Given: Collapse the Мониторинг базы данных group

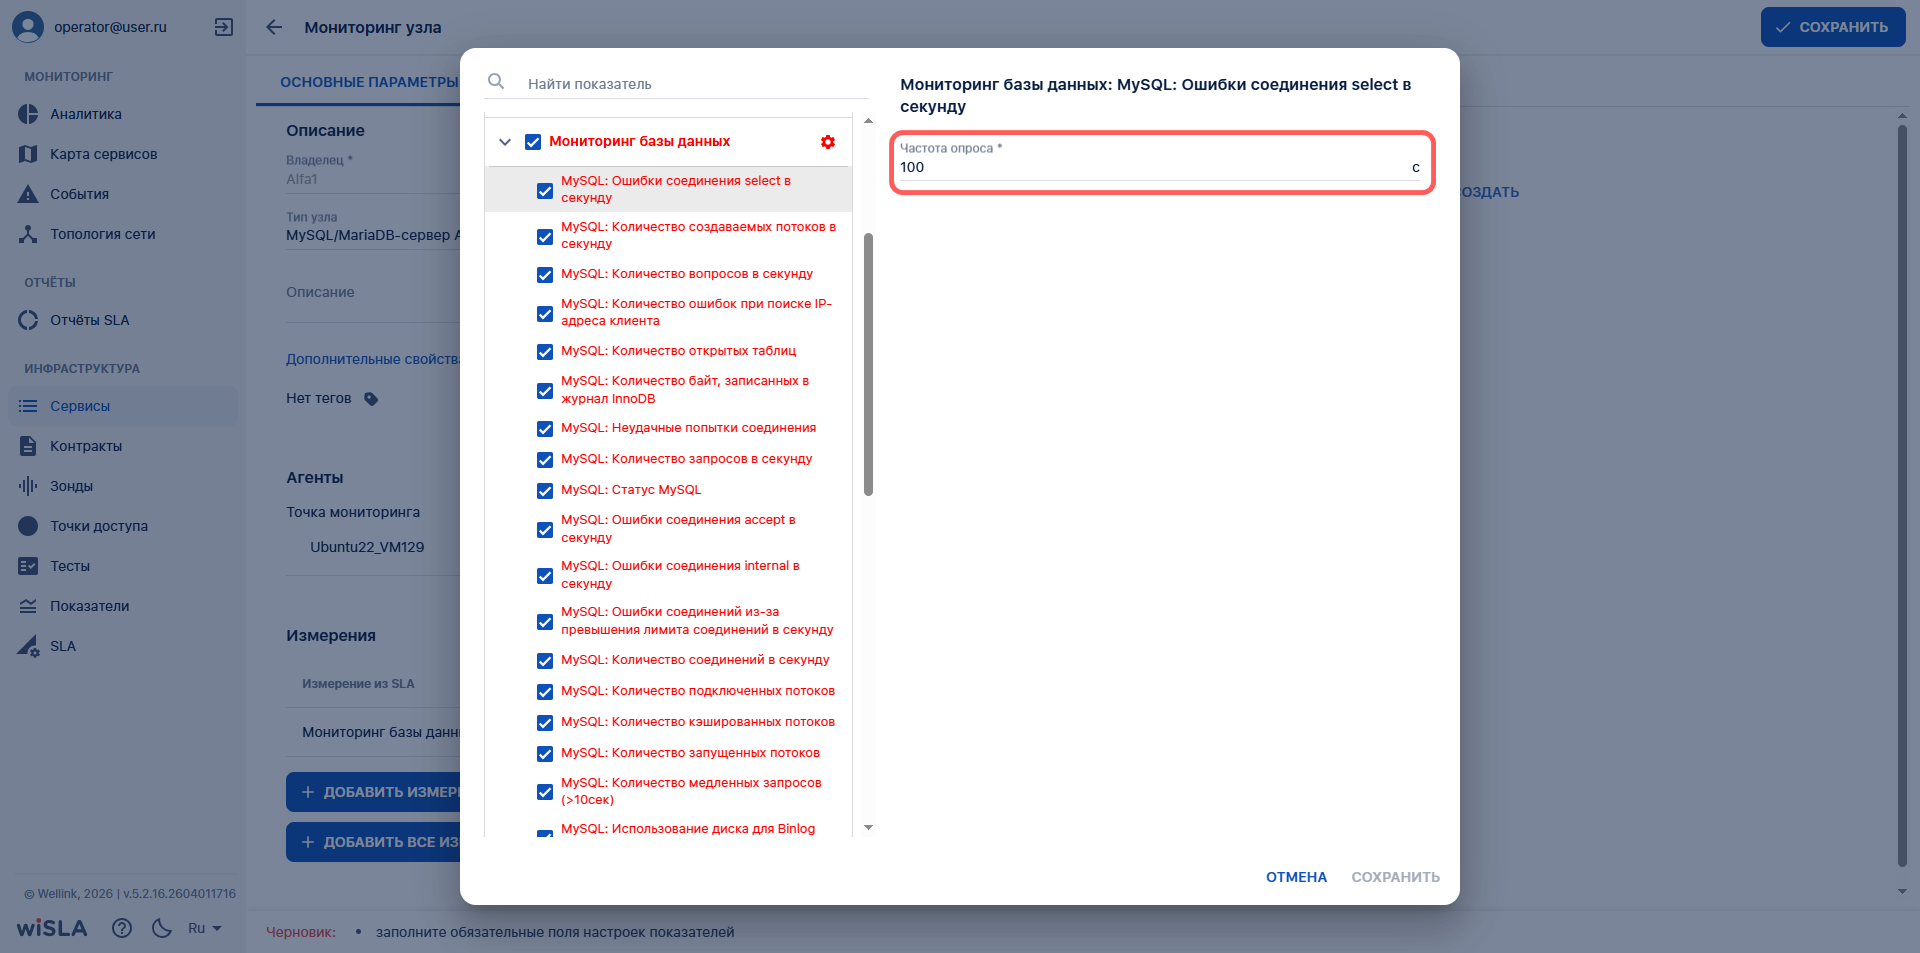Looking at the screenshot, I should pyautogui.click(x=505, y=142).
